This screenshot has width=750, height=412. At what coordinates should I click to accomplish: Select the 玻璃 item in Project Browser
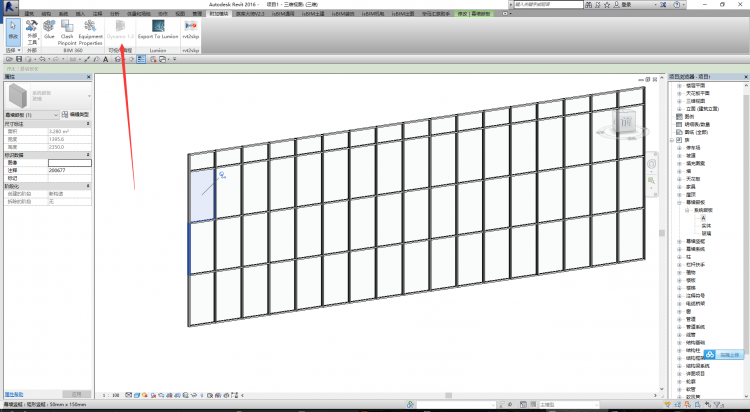[x=706, y=234]
